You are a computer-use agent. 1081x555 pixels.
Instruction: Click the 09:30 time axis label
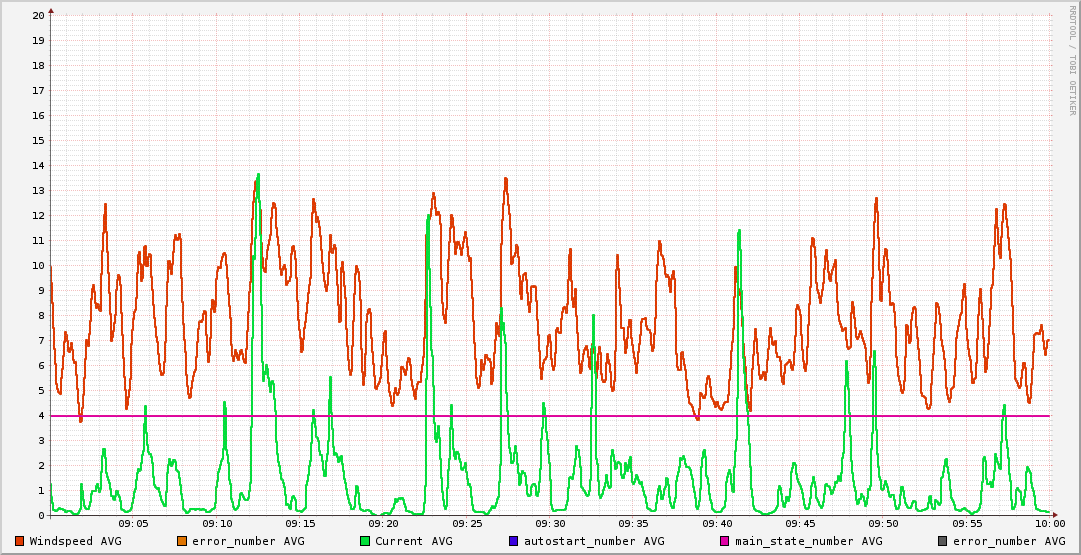(550, 523)
